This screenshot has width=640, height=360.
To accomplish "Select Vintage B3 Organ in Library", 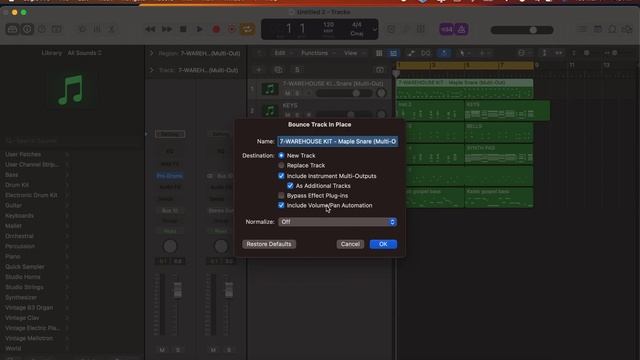I will [x=29, y=307].
